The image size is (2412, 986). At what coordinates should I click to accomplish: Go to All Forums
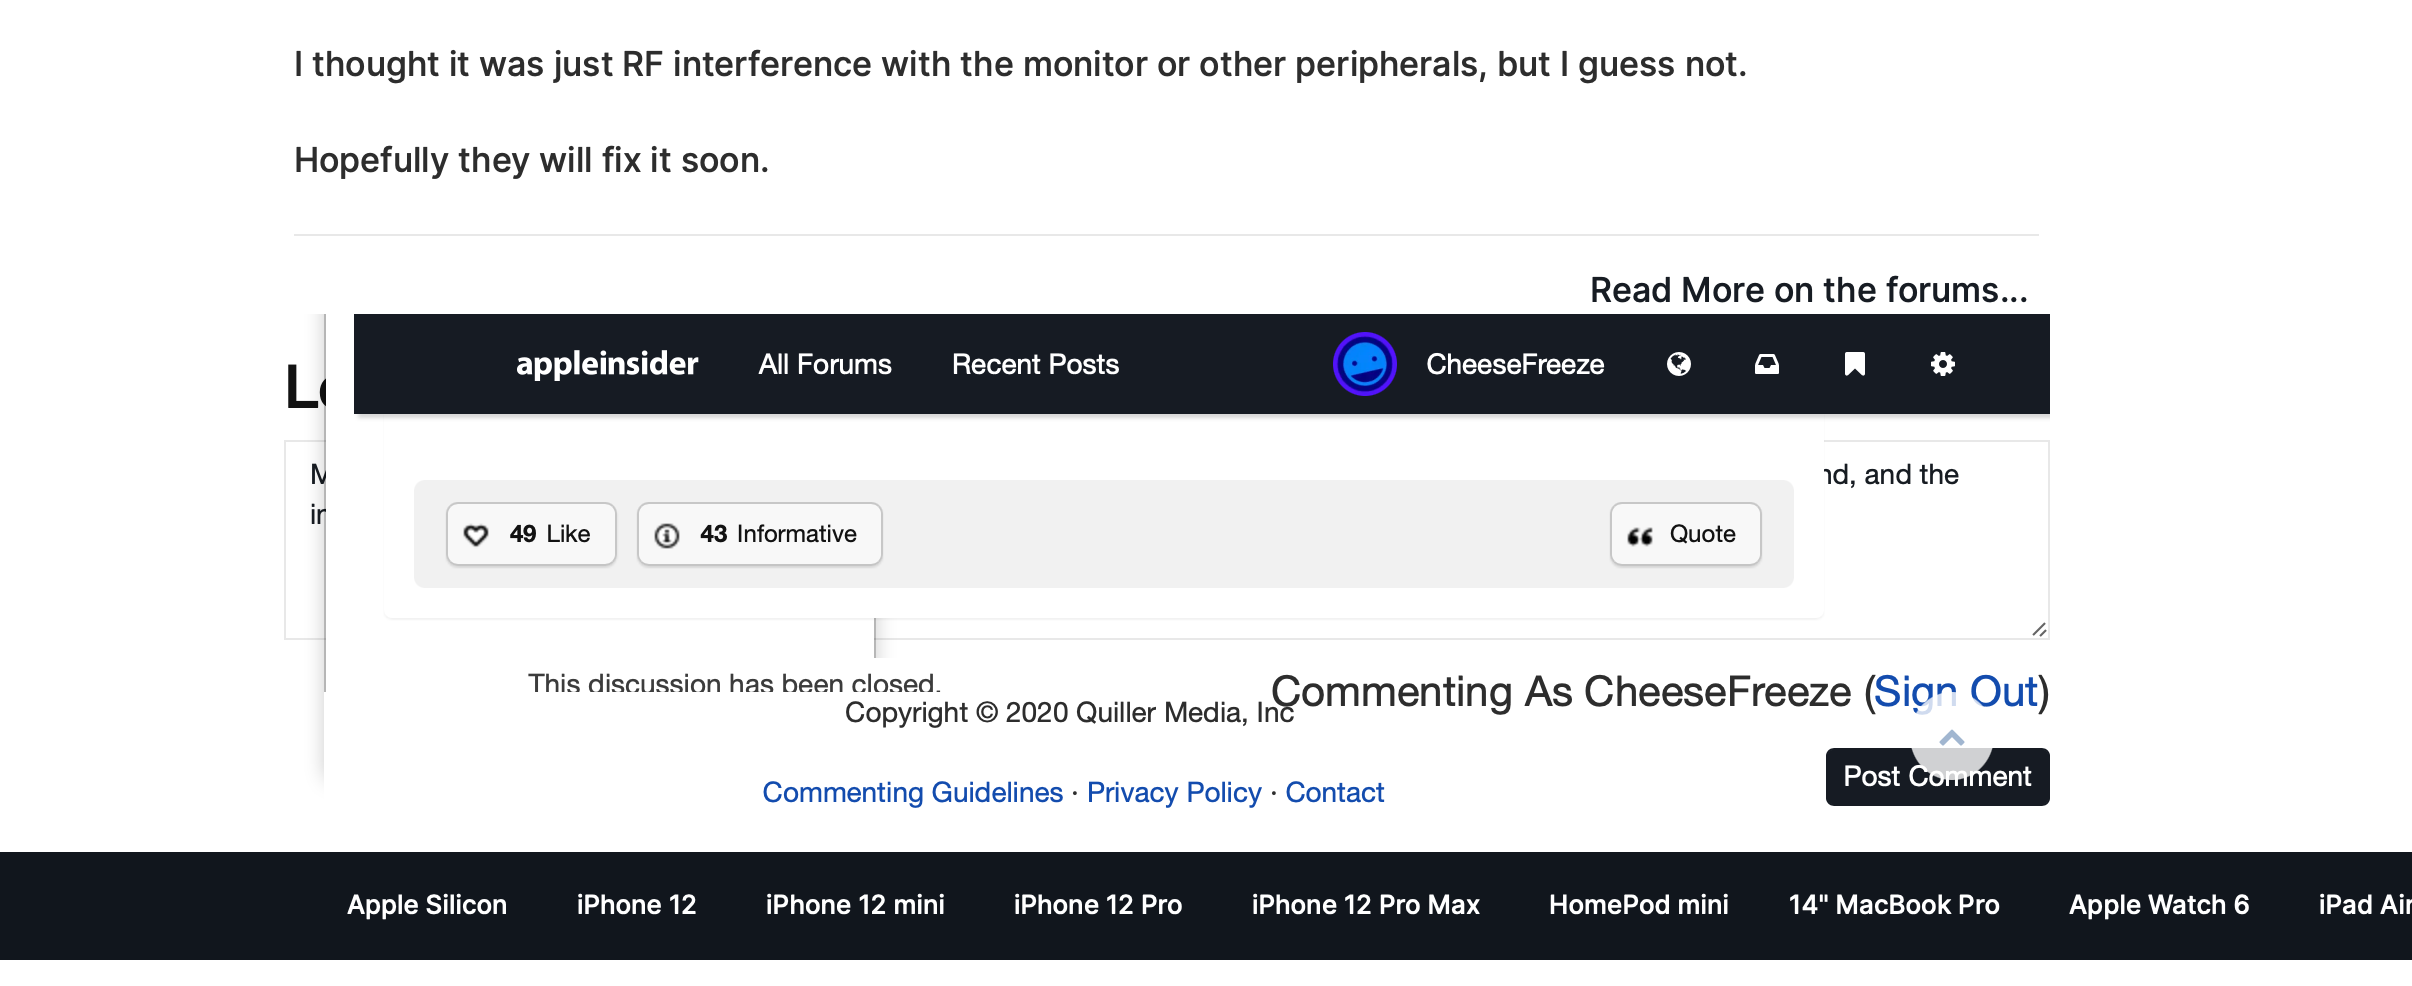825,364
